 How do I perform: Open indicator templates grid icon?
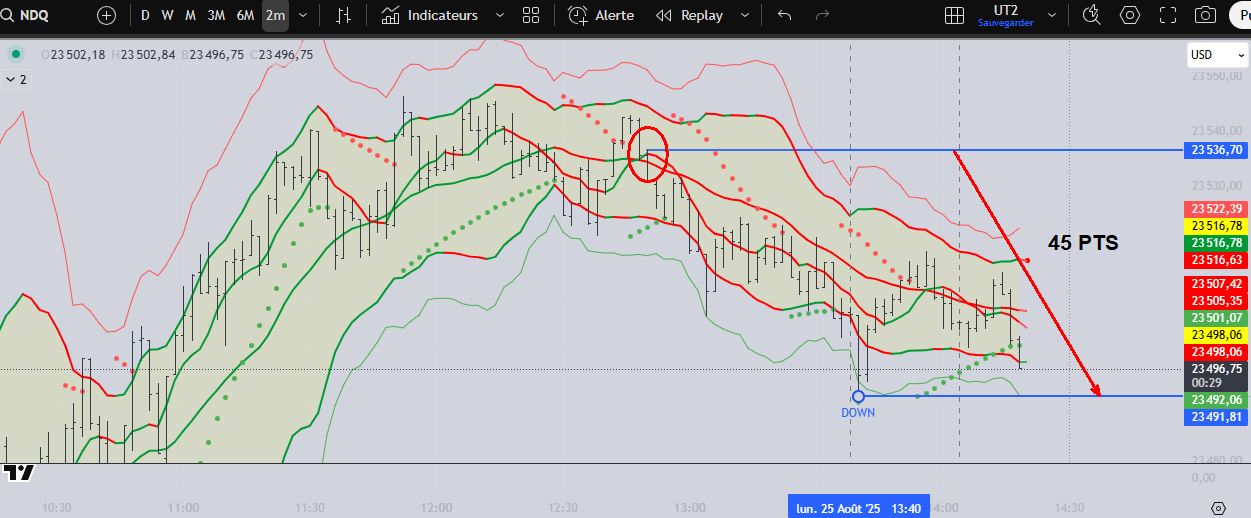pos(531,15)
